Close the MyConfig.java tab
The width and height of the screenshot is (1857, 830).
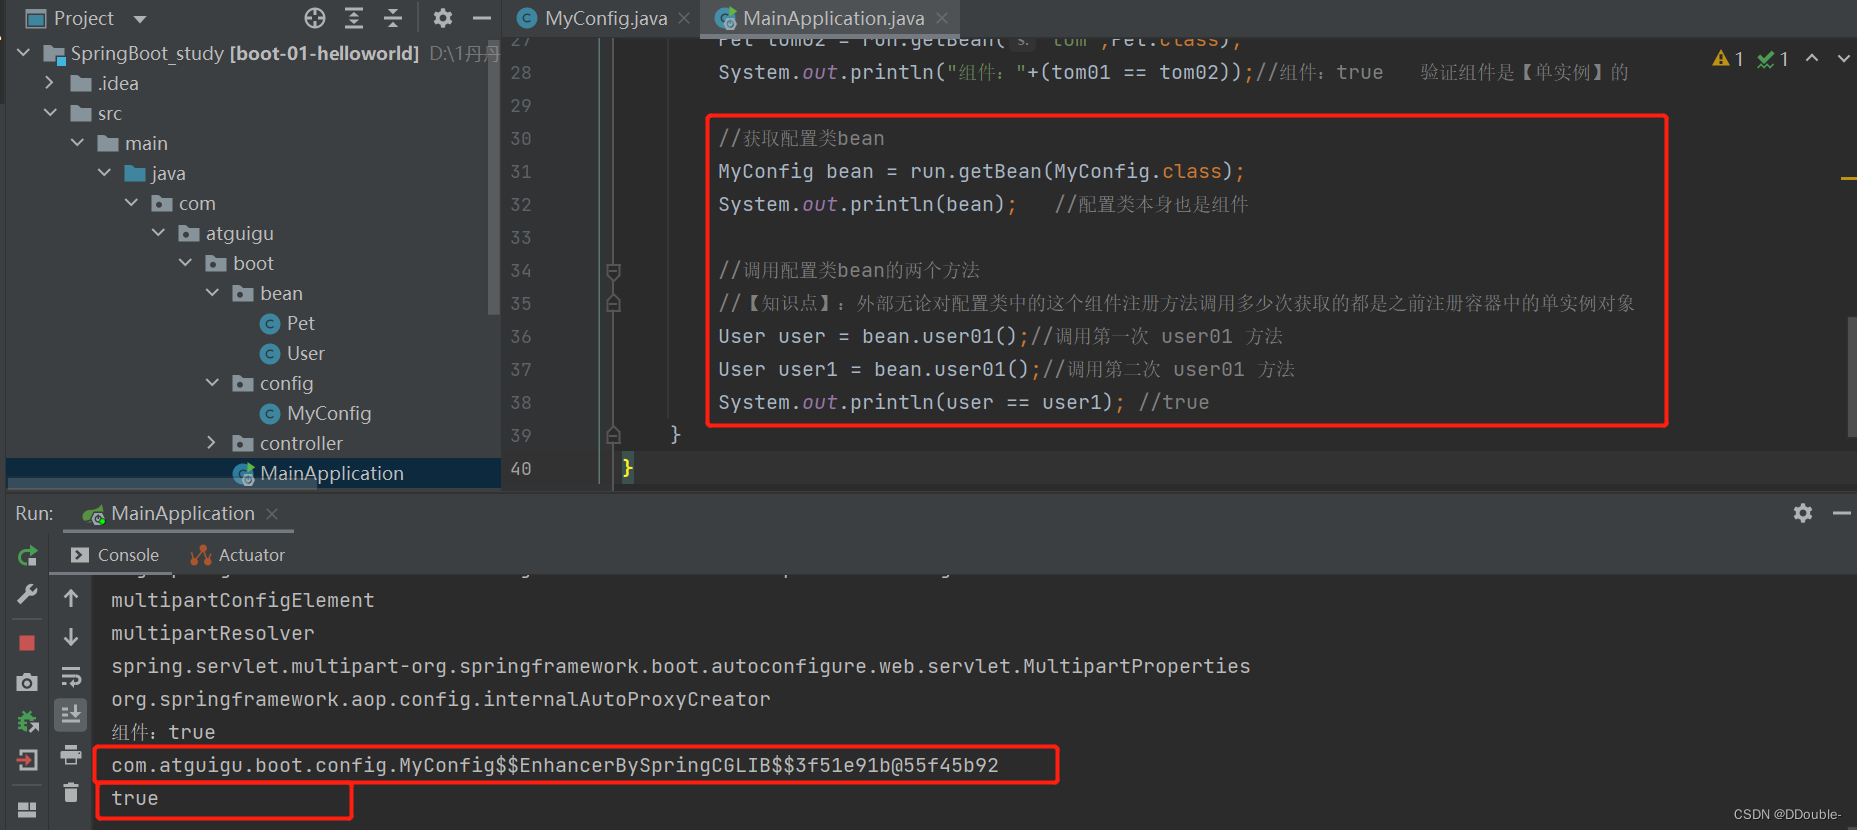pyautogui.click(x=684, y=18)
